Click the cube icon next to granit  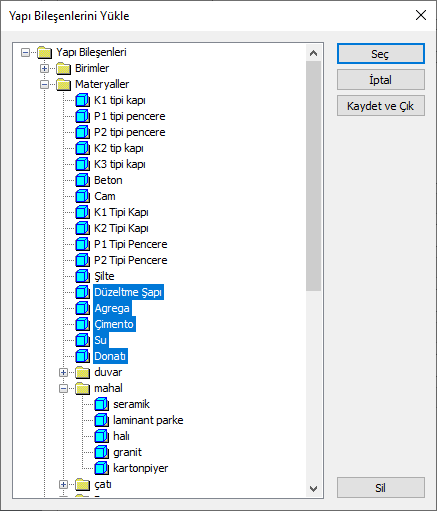(101, 452)
